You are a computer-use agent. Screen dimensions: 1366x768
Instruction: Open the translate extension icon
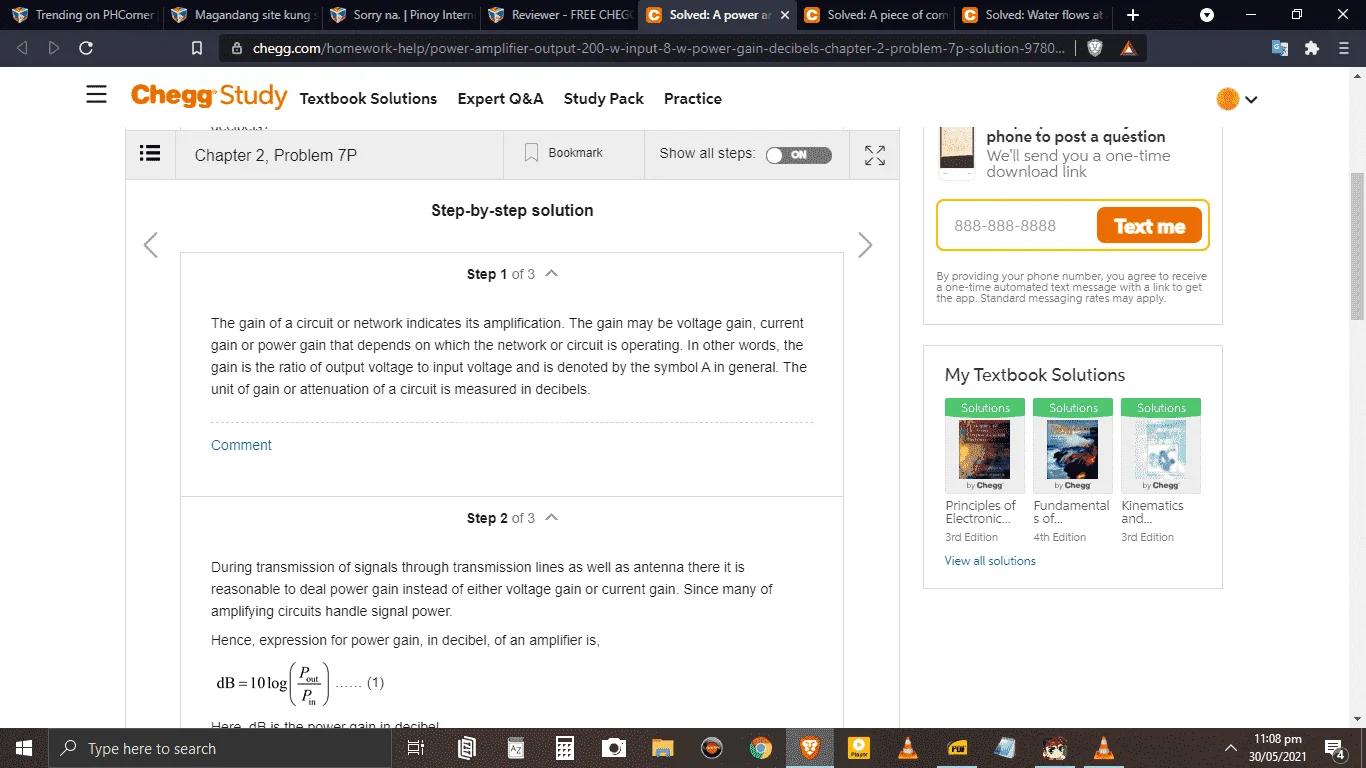(x=1280, y=48)
